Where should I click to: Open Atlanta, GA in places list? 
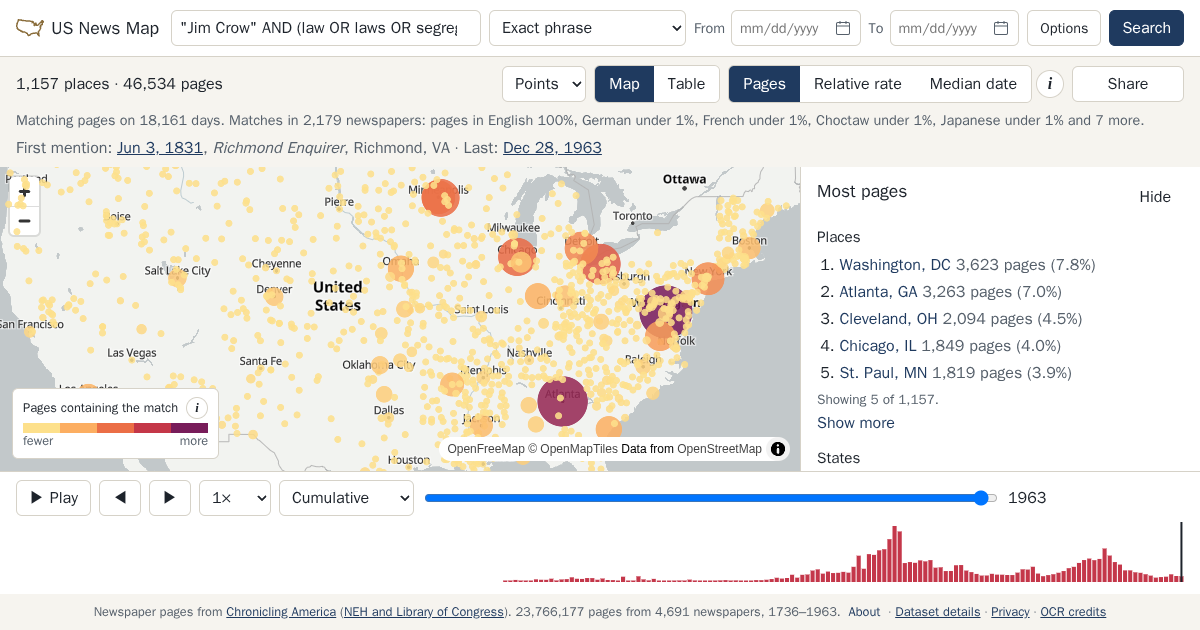coord(878,292)
